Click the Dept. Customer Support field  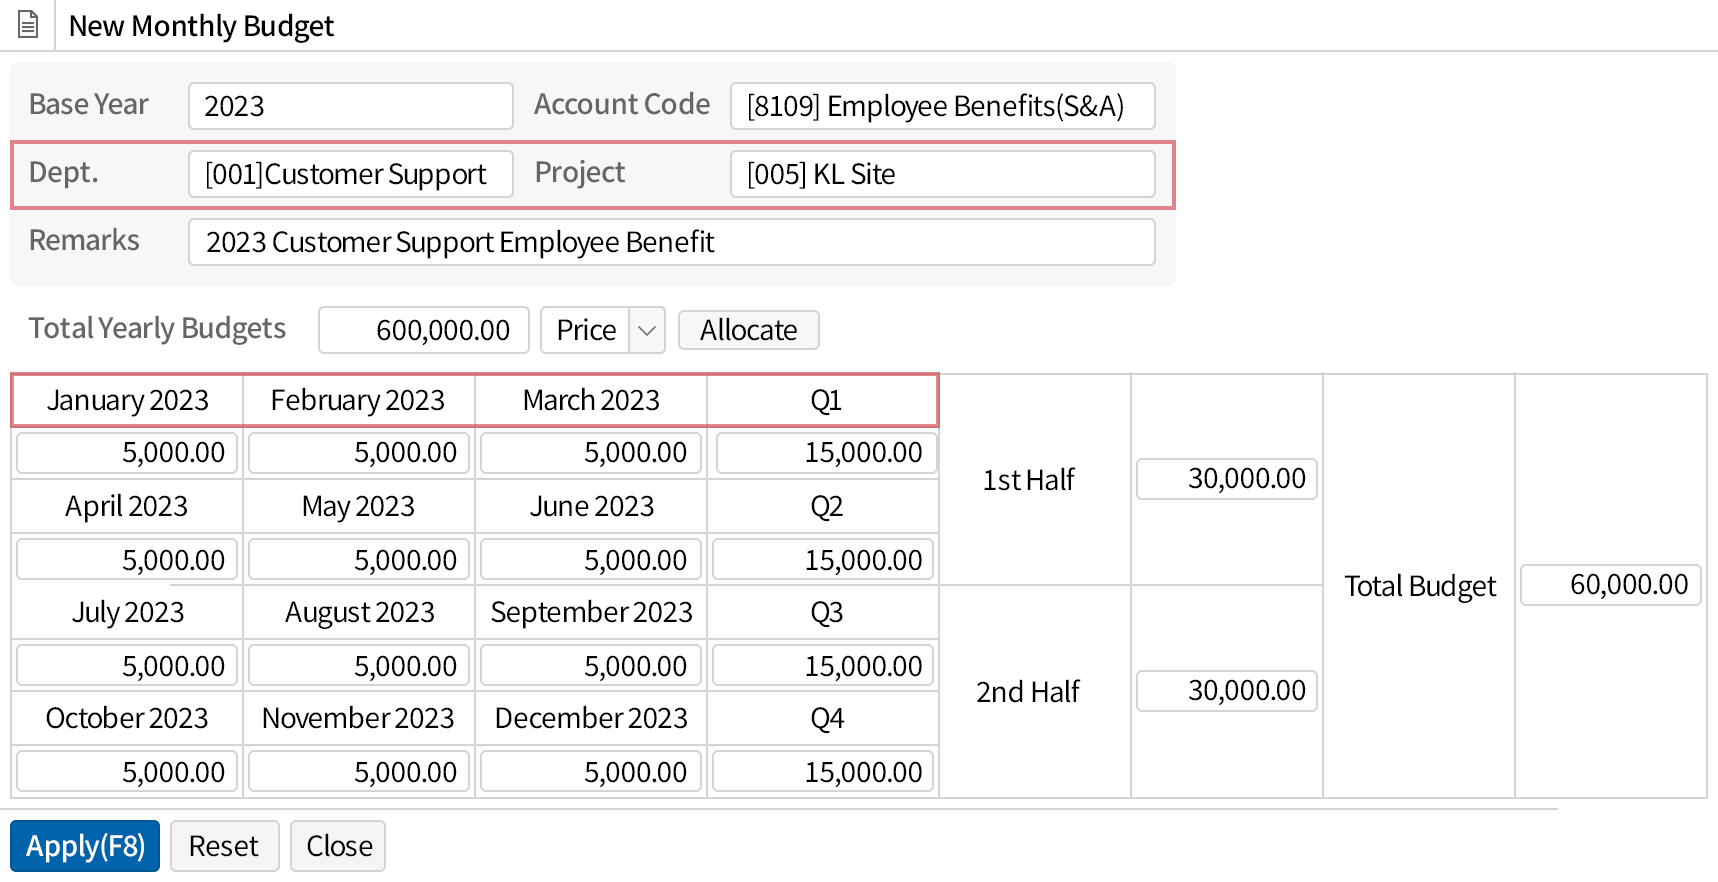(x=350, y=174)
